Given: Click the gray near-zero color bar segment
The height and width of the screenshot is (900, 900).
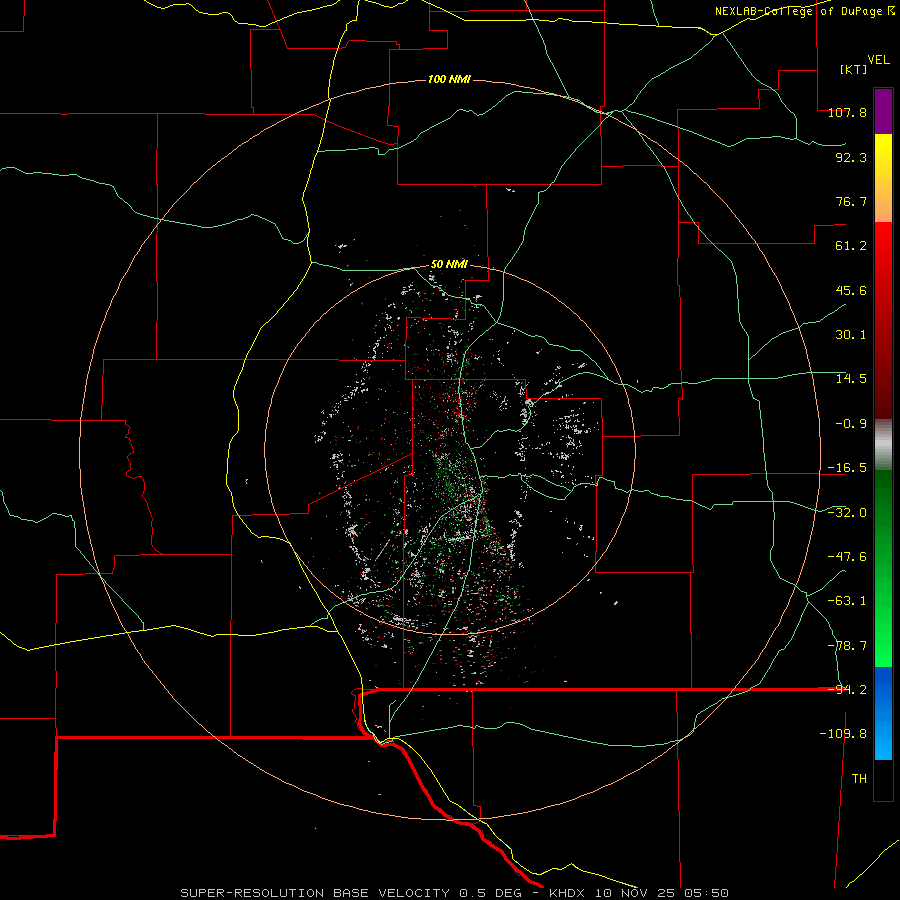Looking at the screenshot, I should point(883,445).
